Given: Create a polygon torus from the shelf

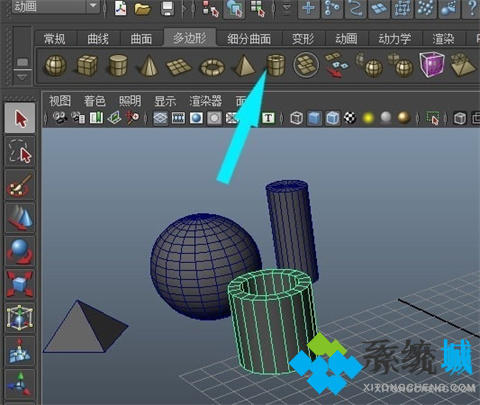Looking at the screenshot, I should click(x=212, y=67).
